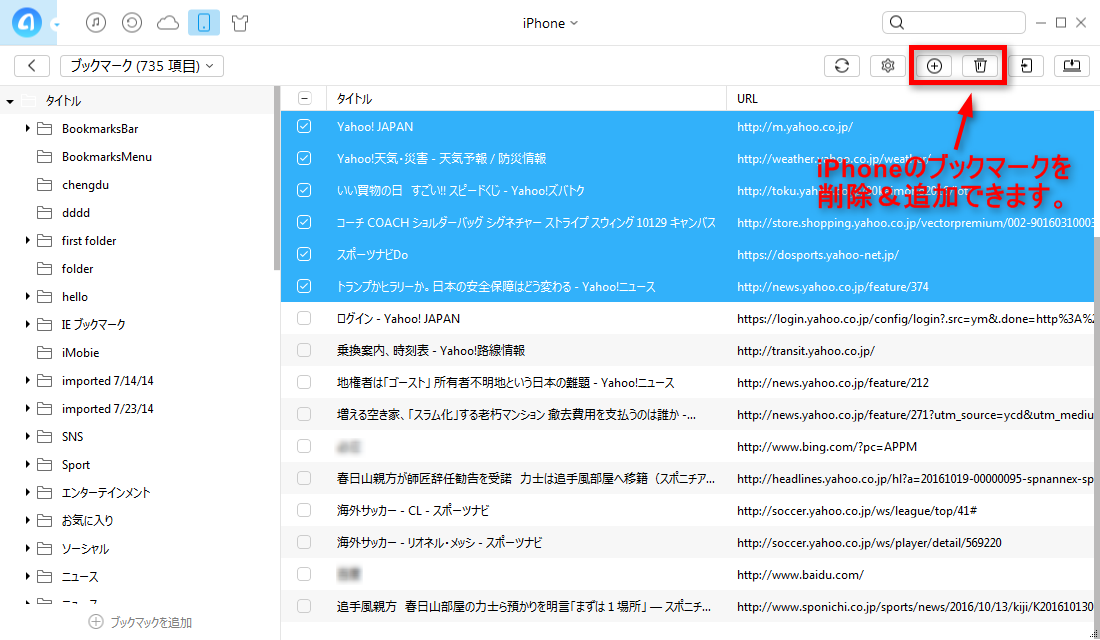The height and width of the screenshot is (640, 1100).
Task: Select the ソーシャル folder
Action: [x=85, y=549]
